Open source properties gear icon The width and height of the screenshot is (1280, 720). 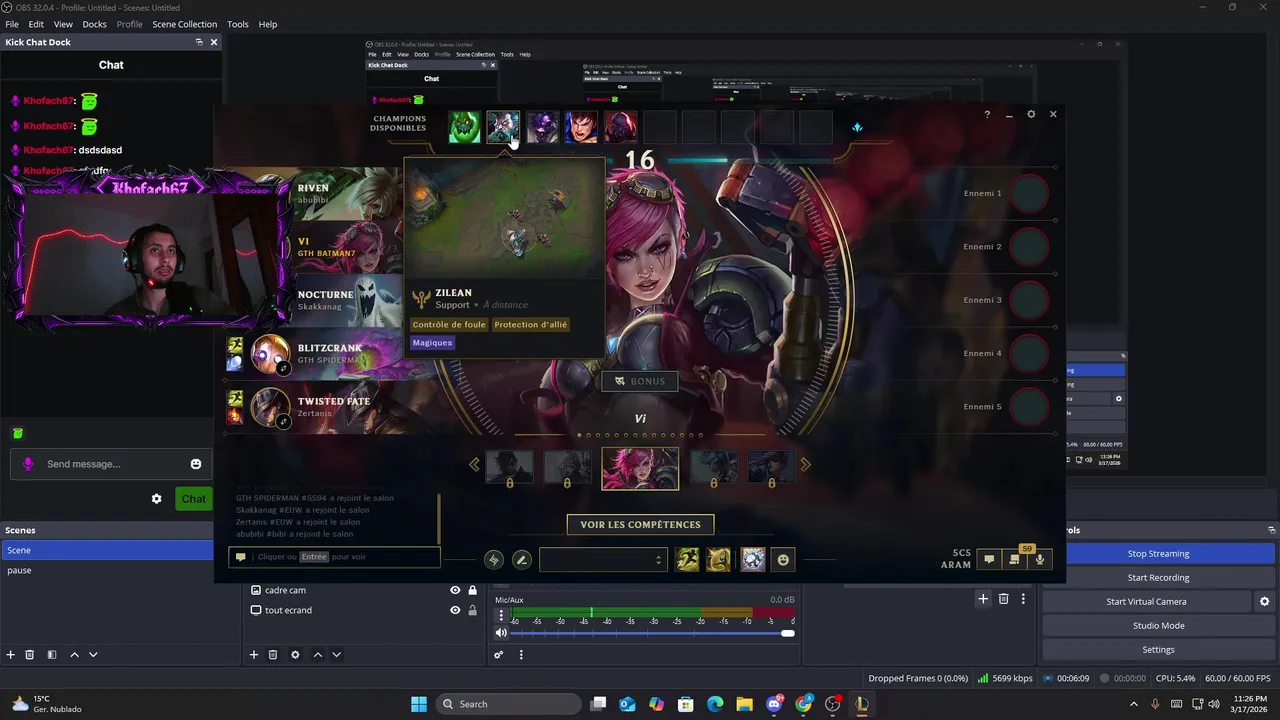click(x=295, y=654)
